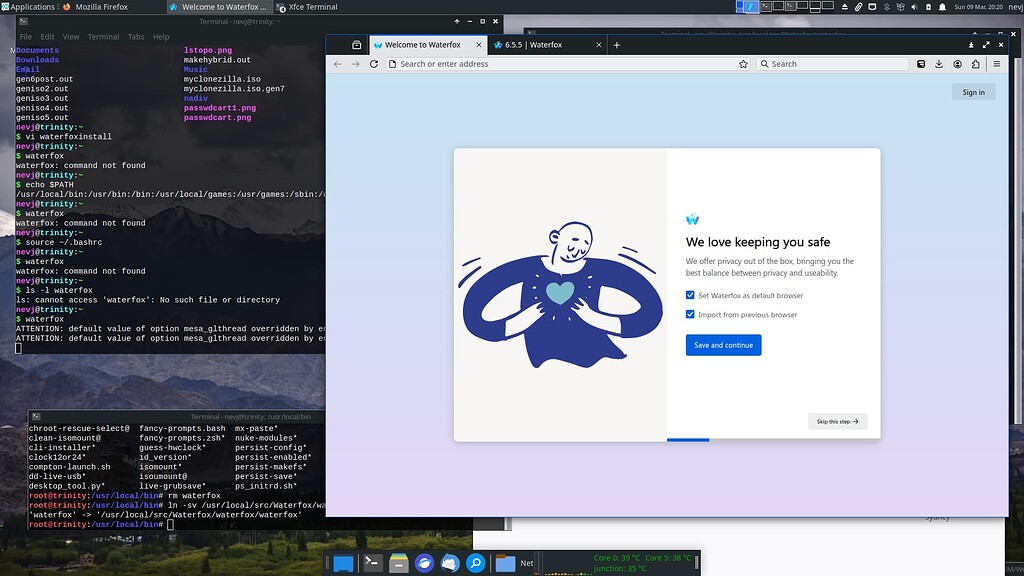This screenshot has width=1024, height=576.
Task: Open the Waterfox hamburger menu
Action: click(996, 63)
